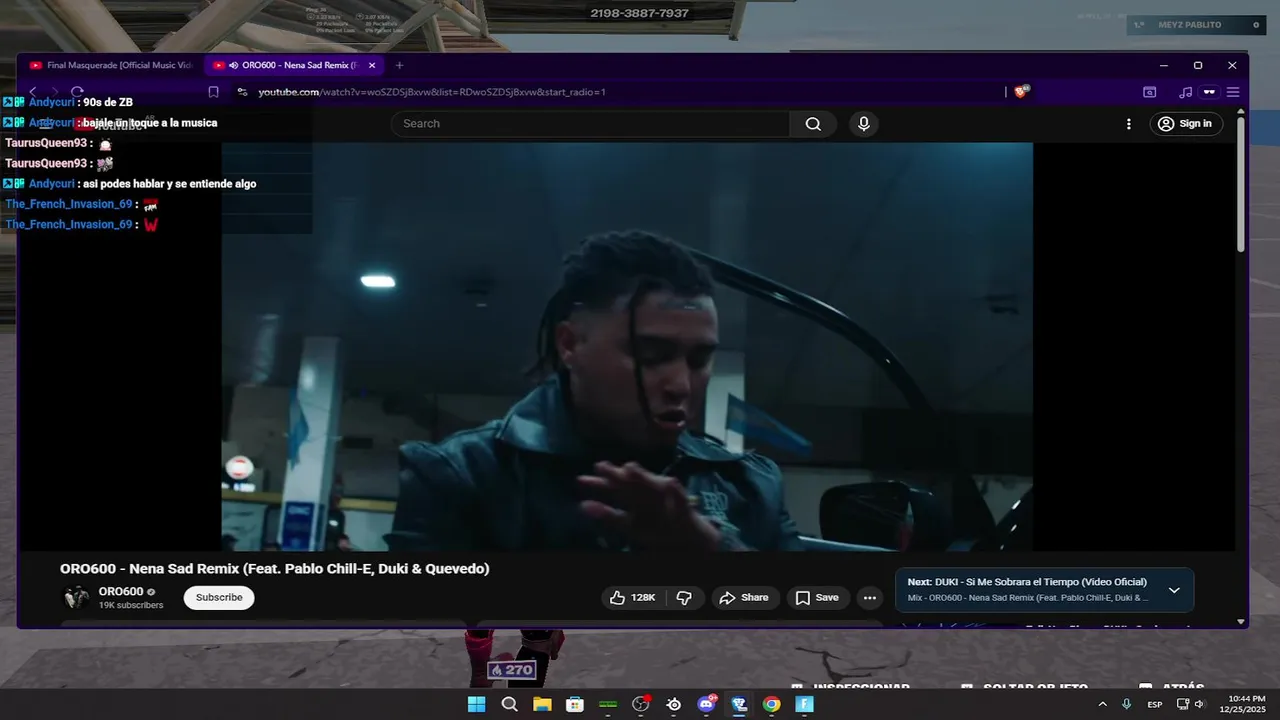This screenshot has height=720, width=1280.
Task: Open the Windows Start menu
Action: coord(476,704)
